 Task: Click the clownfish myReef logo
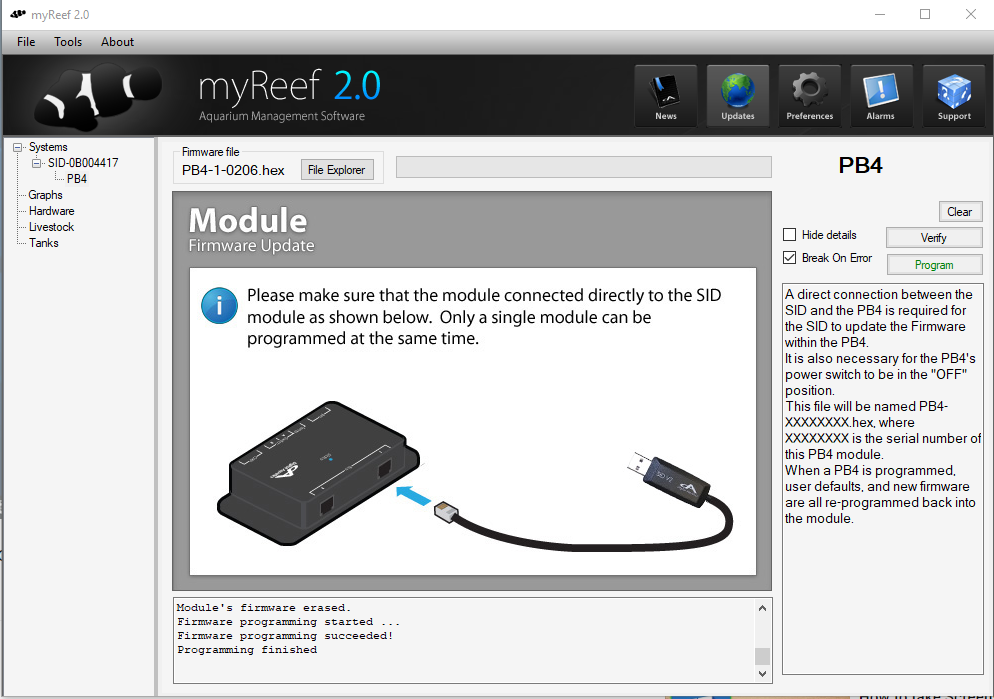pyautogui.click(x=97, y=96)
